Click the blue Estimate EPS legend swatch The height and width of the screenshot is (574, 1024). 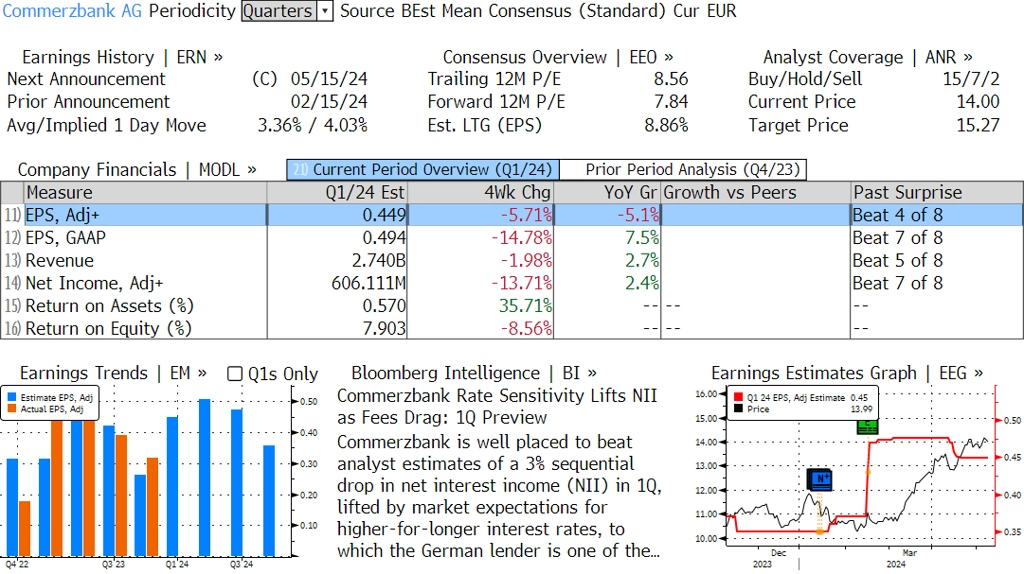pyautogui.click(x=12, y=397)
